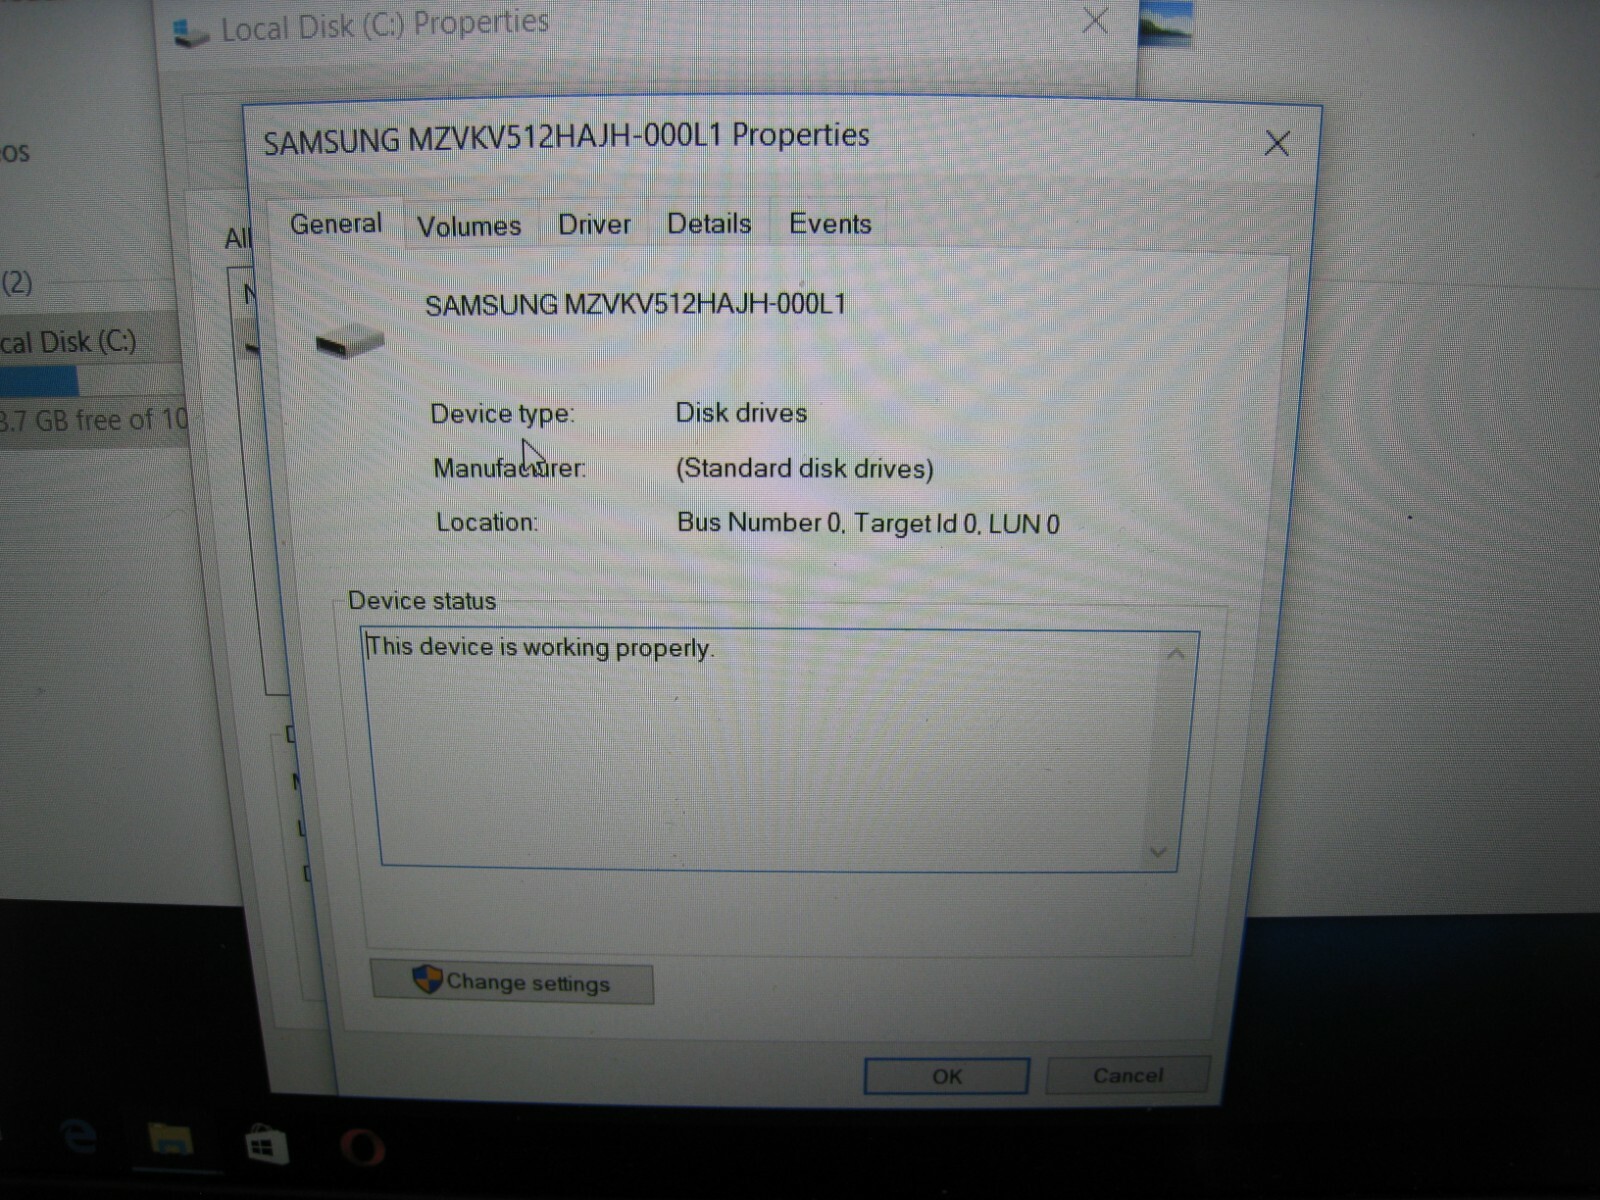Click Cancel in the Samsung properties dialog
This screenshot has width=1600, height=1200.
click(x=1127, y=1075)
